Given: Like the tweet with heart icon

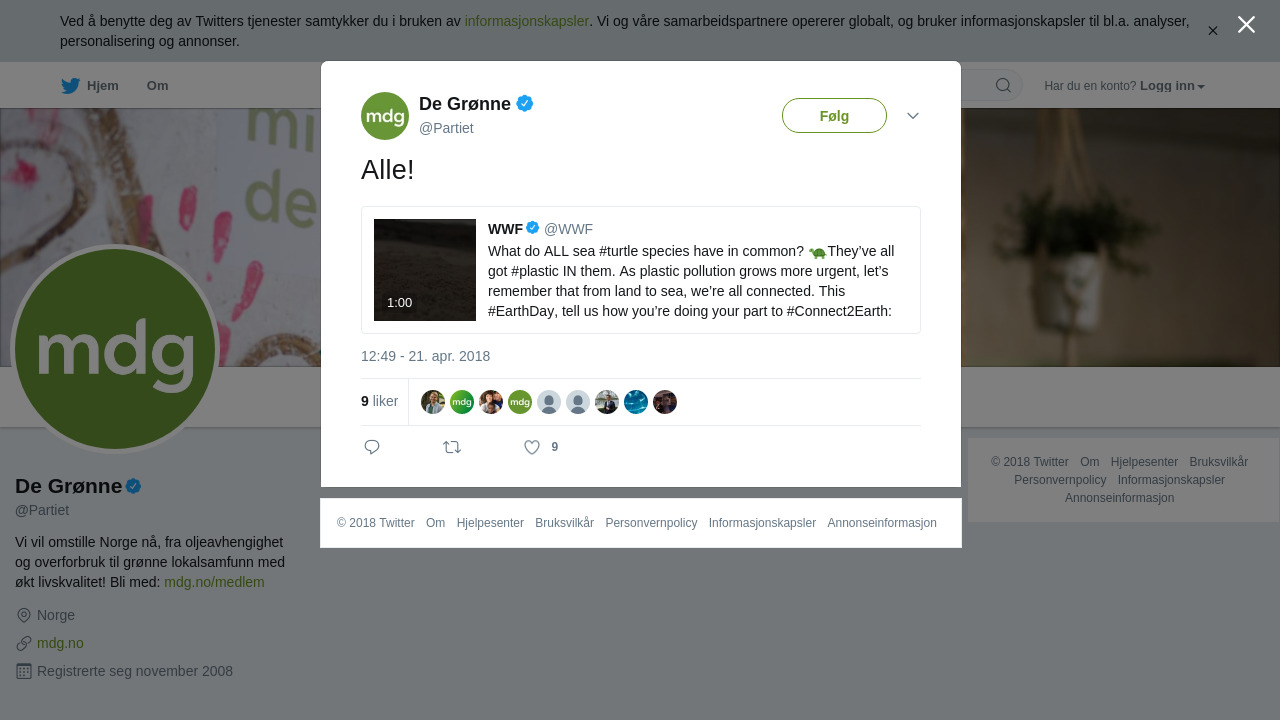Looking at the screenshot, I should click(532, 447).
